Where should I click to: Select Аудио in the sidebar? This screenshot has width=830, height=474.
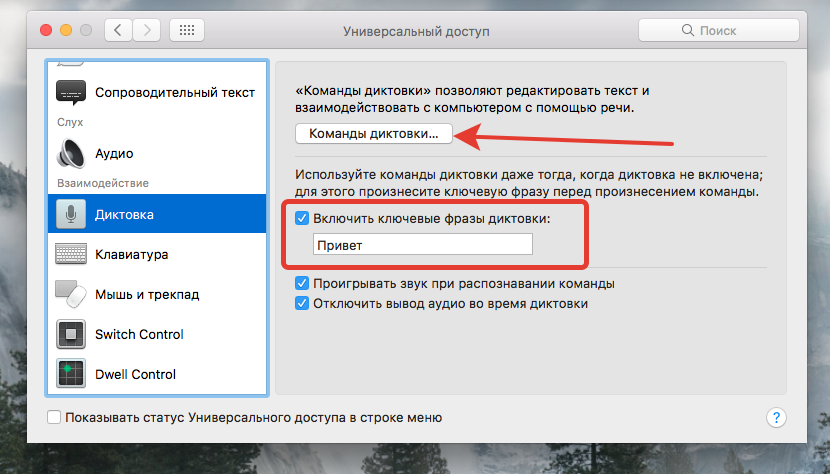tap(114, 154)
